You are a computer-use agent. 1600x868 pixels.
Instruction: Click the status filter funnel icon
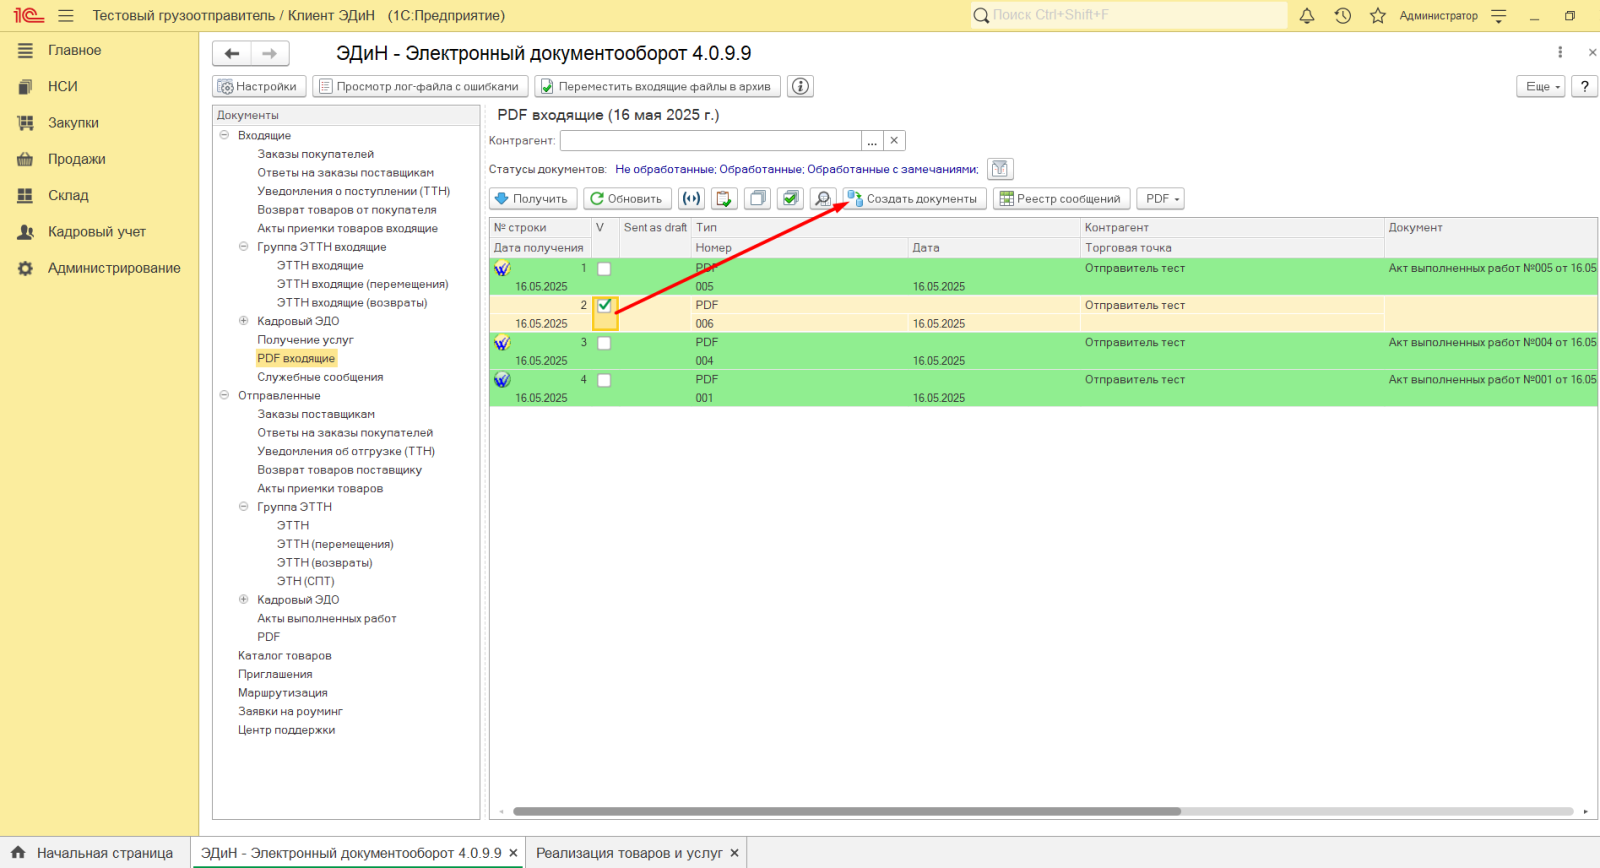click(1000, 169)
